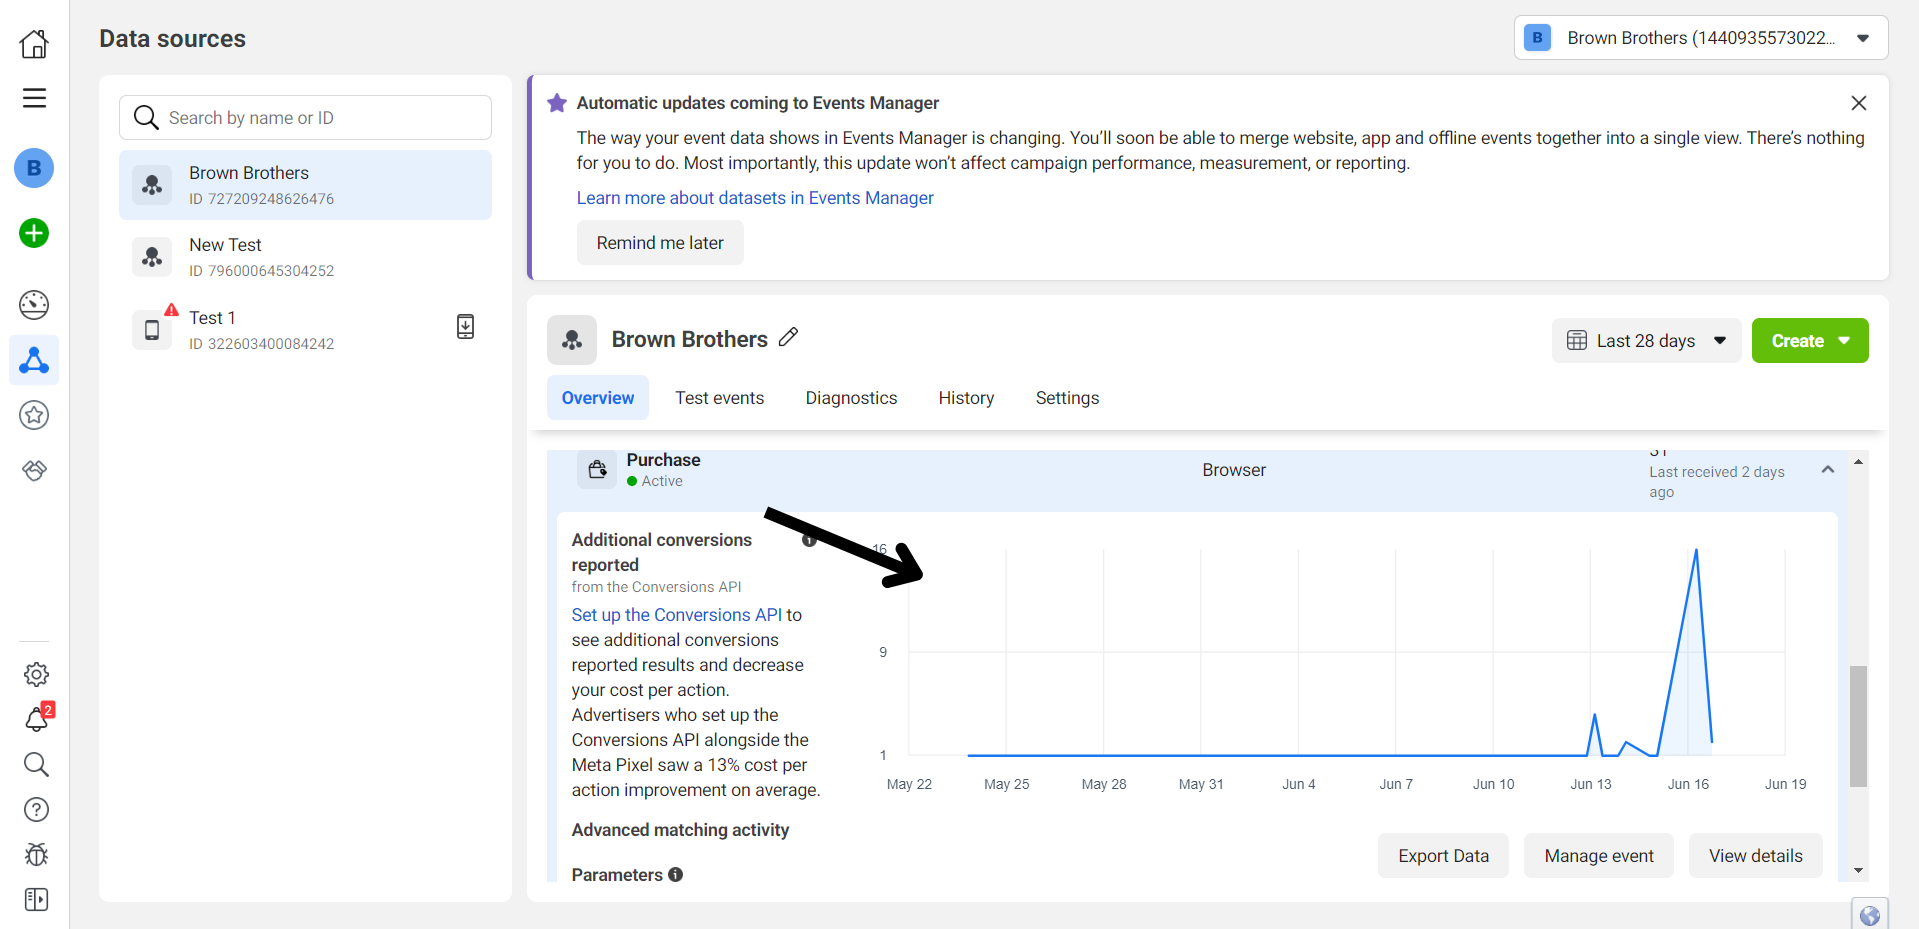Click the warning phone icon for Test 1
The height and width of the screenshot is (929, 1919).
point(152,330)
